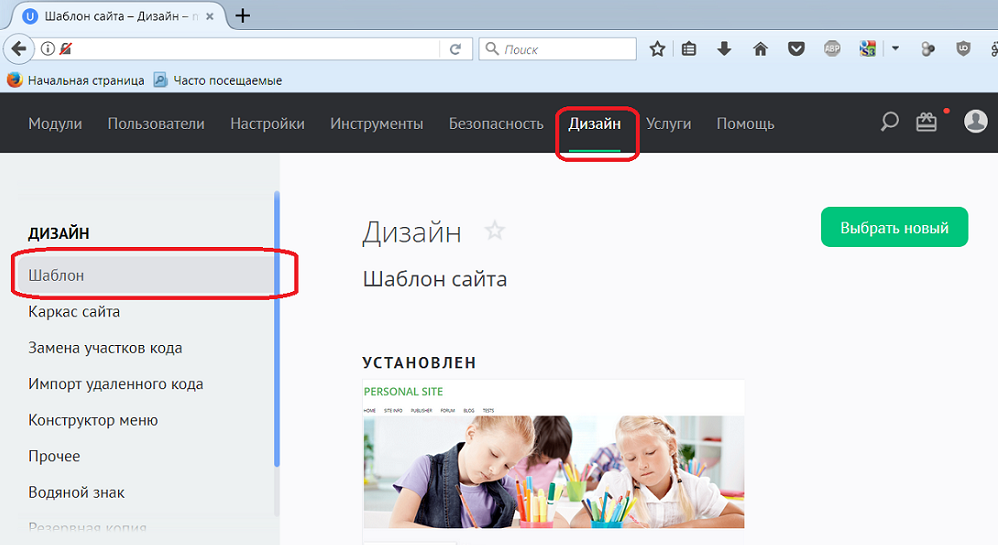Click the browser URL address field
Image resolution: width=998 pixels, height=545 pixels.
coord(255,49)
